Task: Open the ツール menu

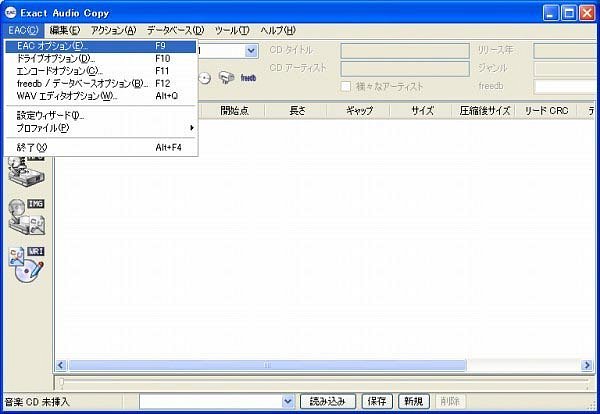Action: pyautogui.click(x=232, y=30)
